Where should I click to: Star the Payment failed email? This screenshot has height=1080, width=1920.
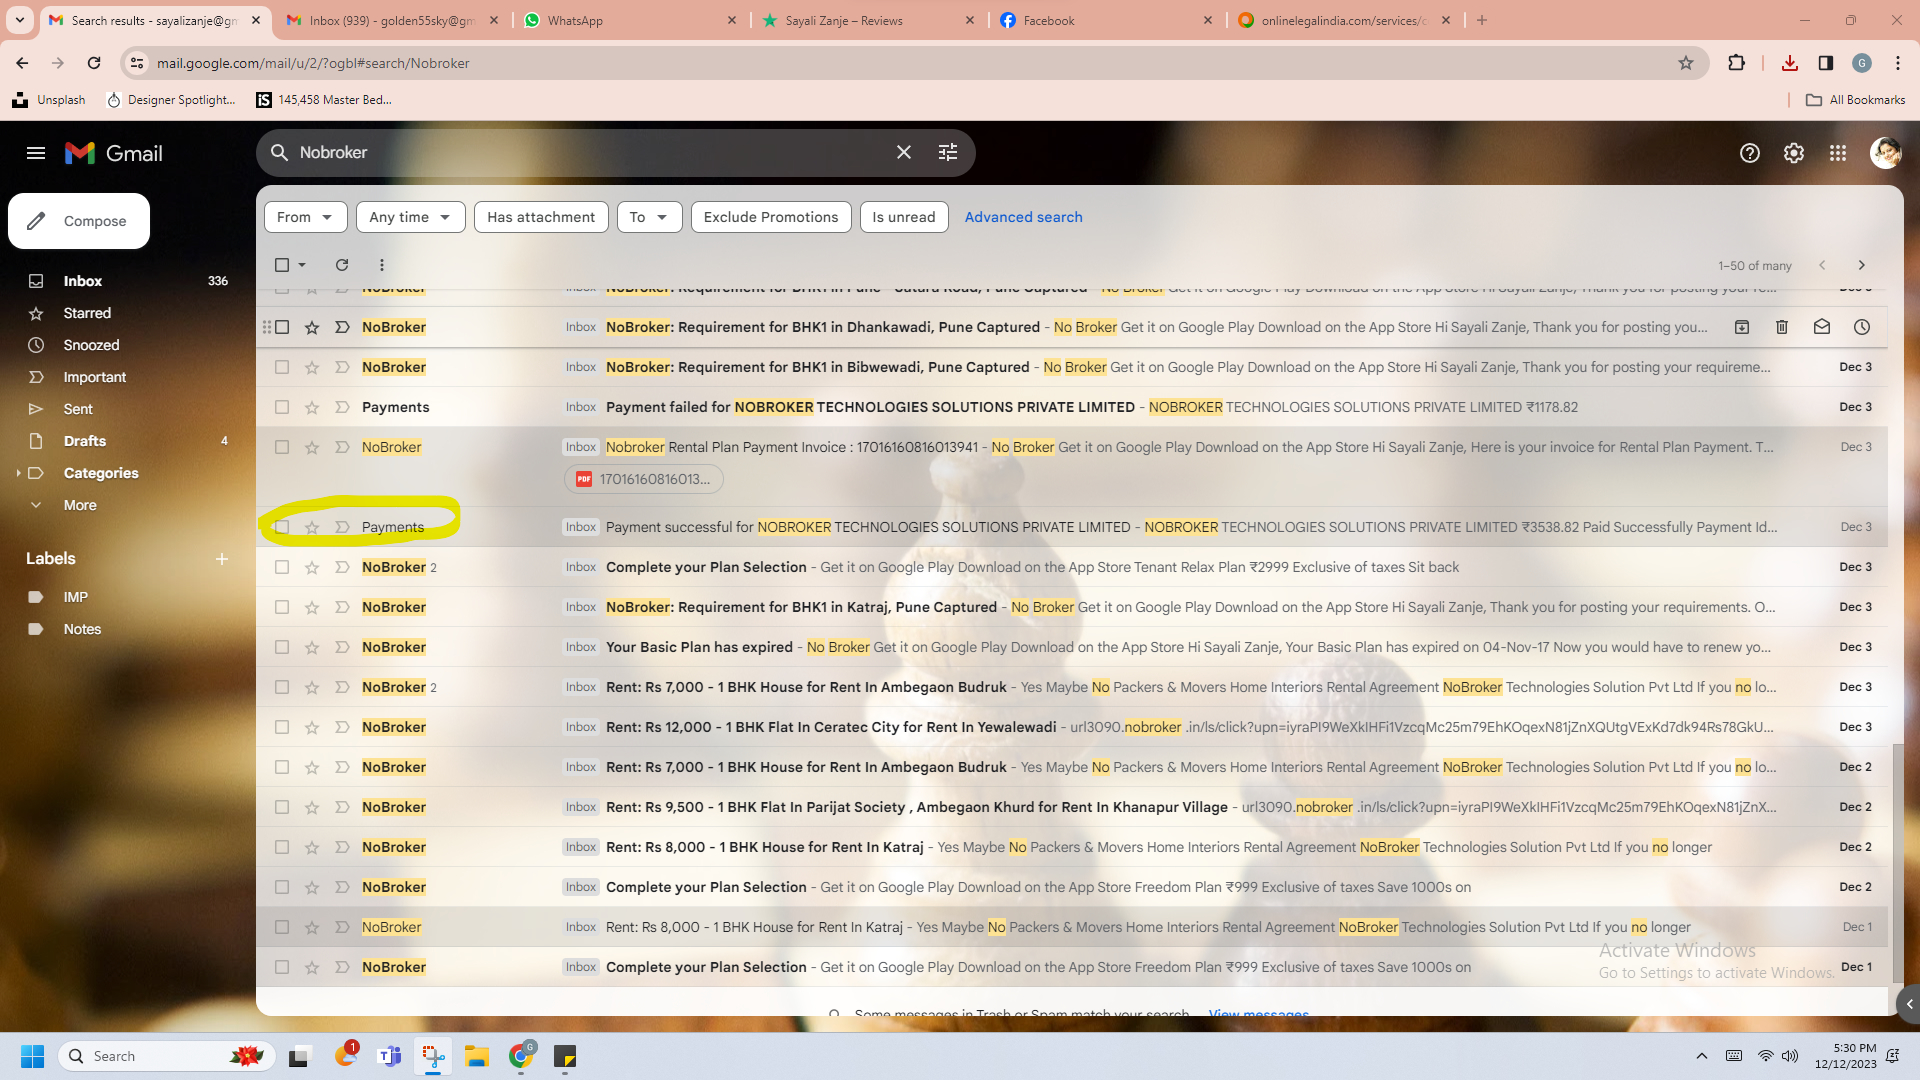[x=312, y=407]
